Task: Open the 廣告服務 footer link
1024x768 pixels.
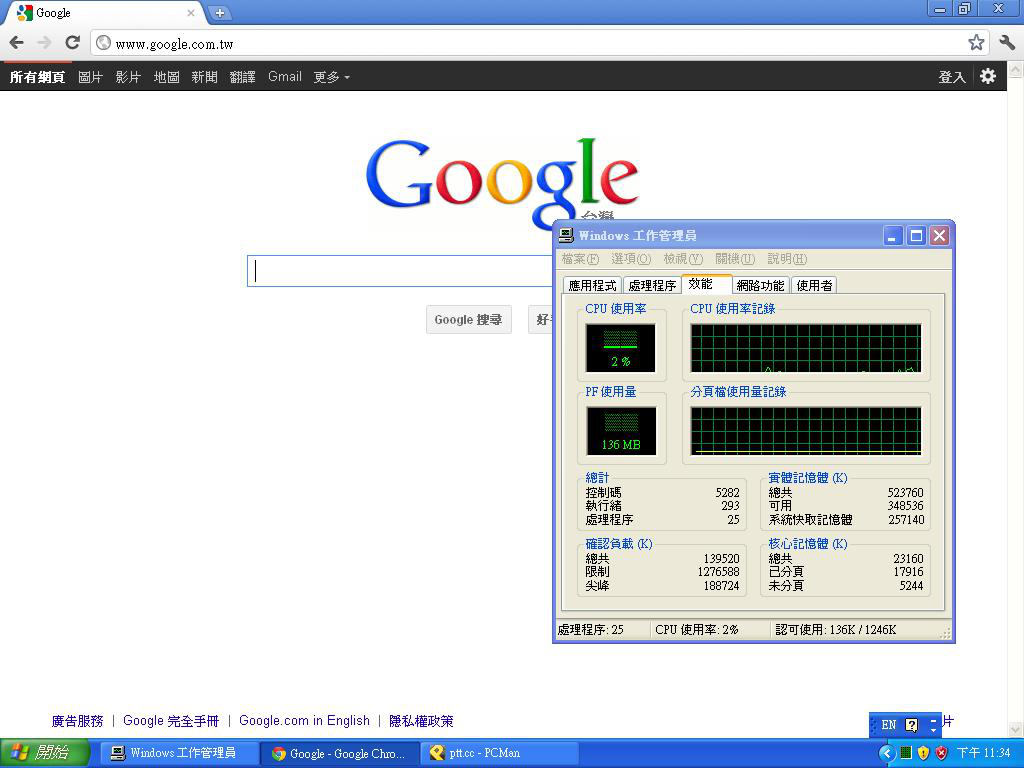Action: pyautogui.click(x=77, y=721)
